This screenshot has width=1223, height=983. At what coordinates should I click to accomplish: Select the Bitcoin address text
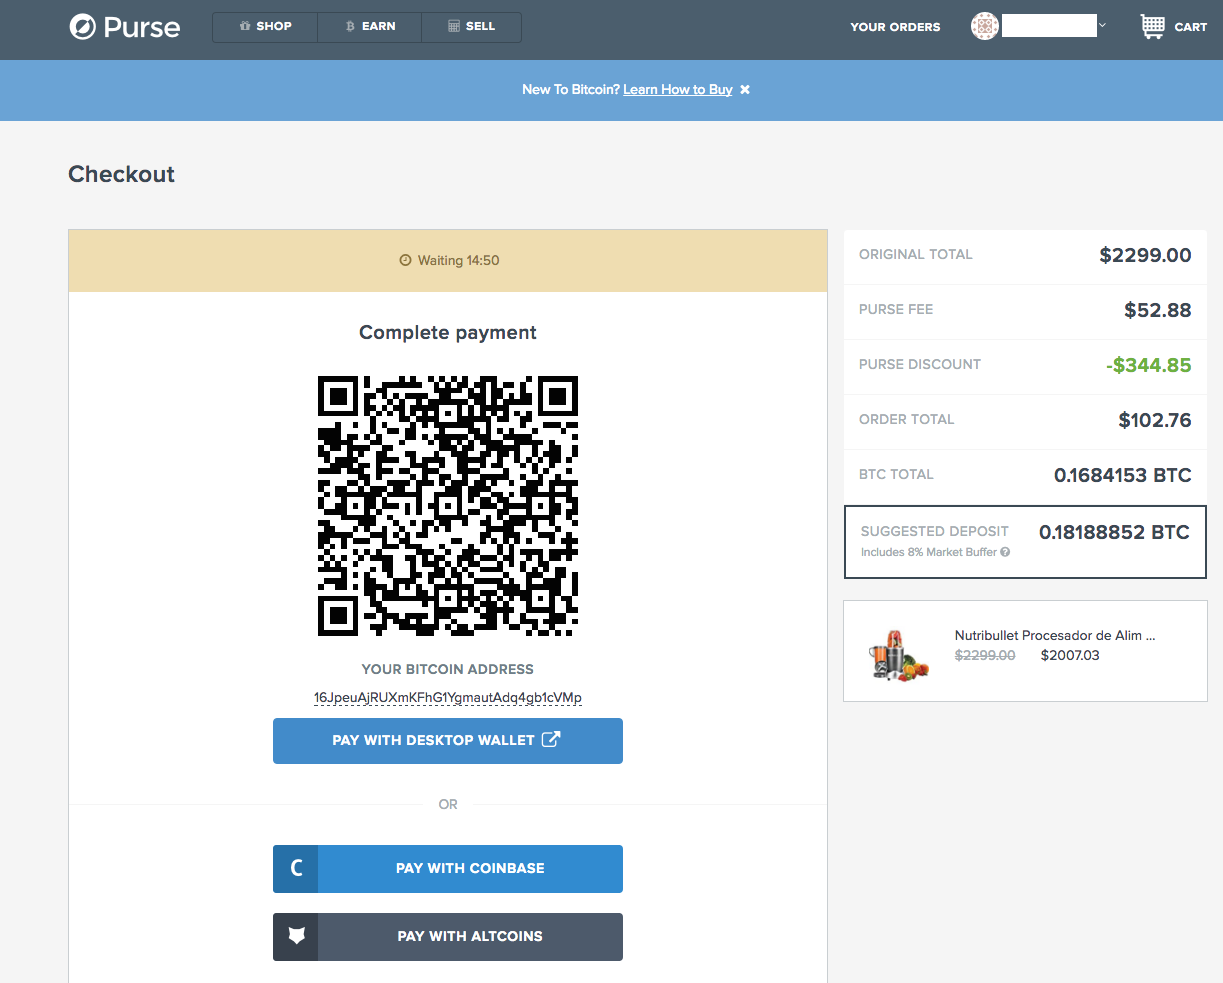pos(448,697)
